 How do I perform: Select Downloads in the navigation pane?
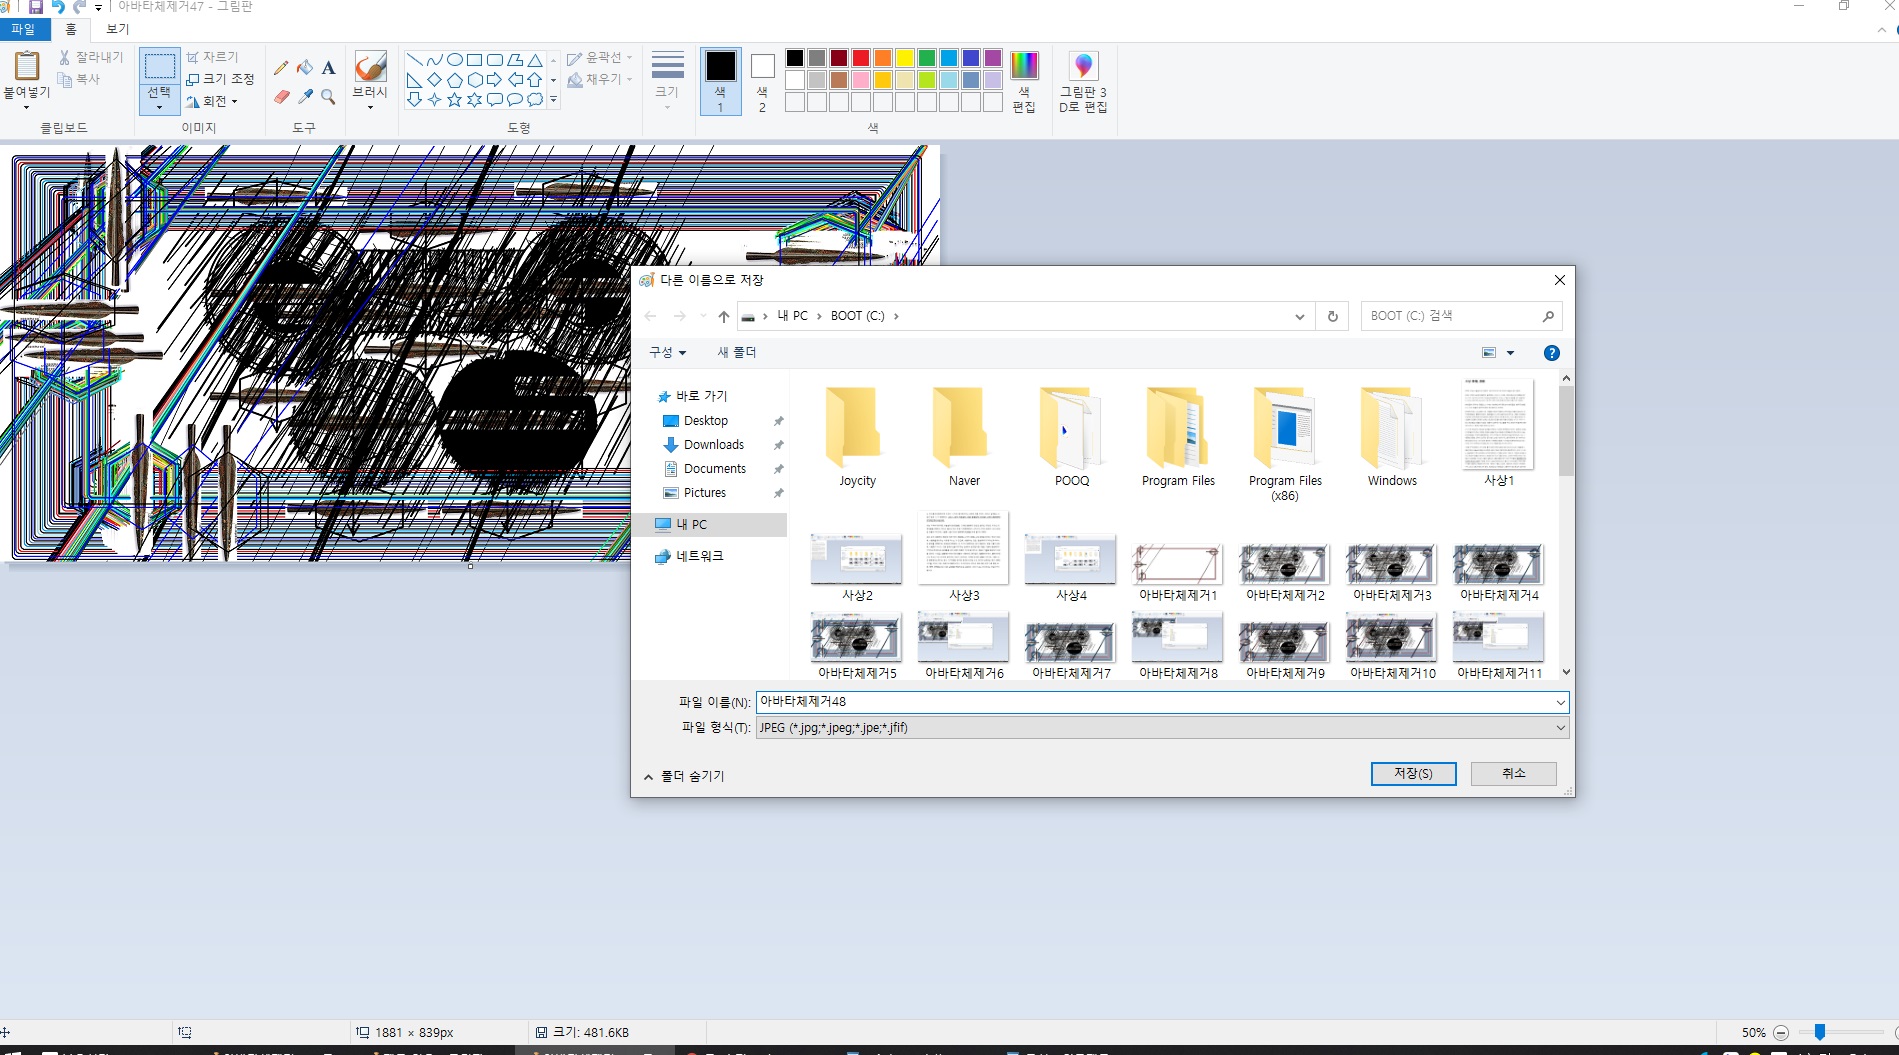(x=714, y=445)
